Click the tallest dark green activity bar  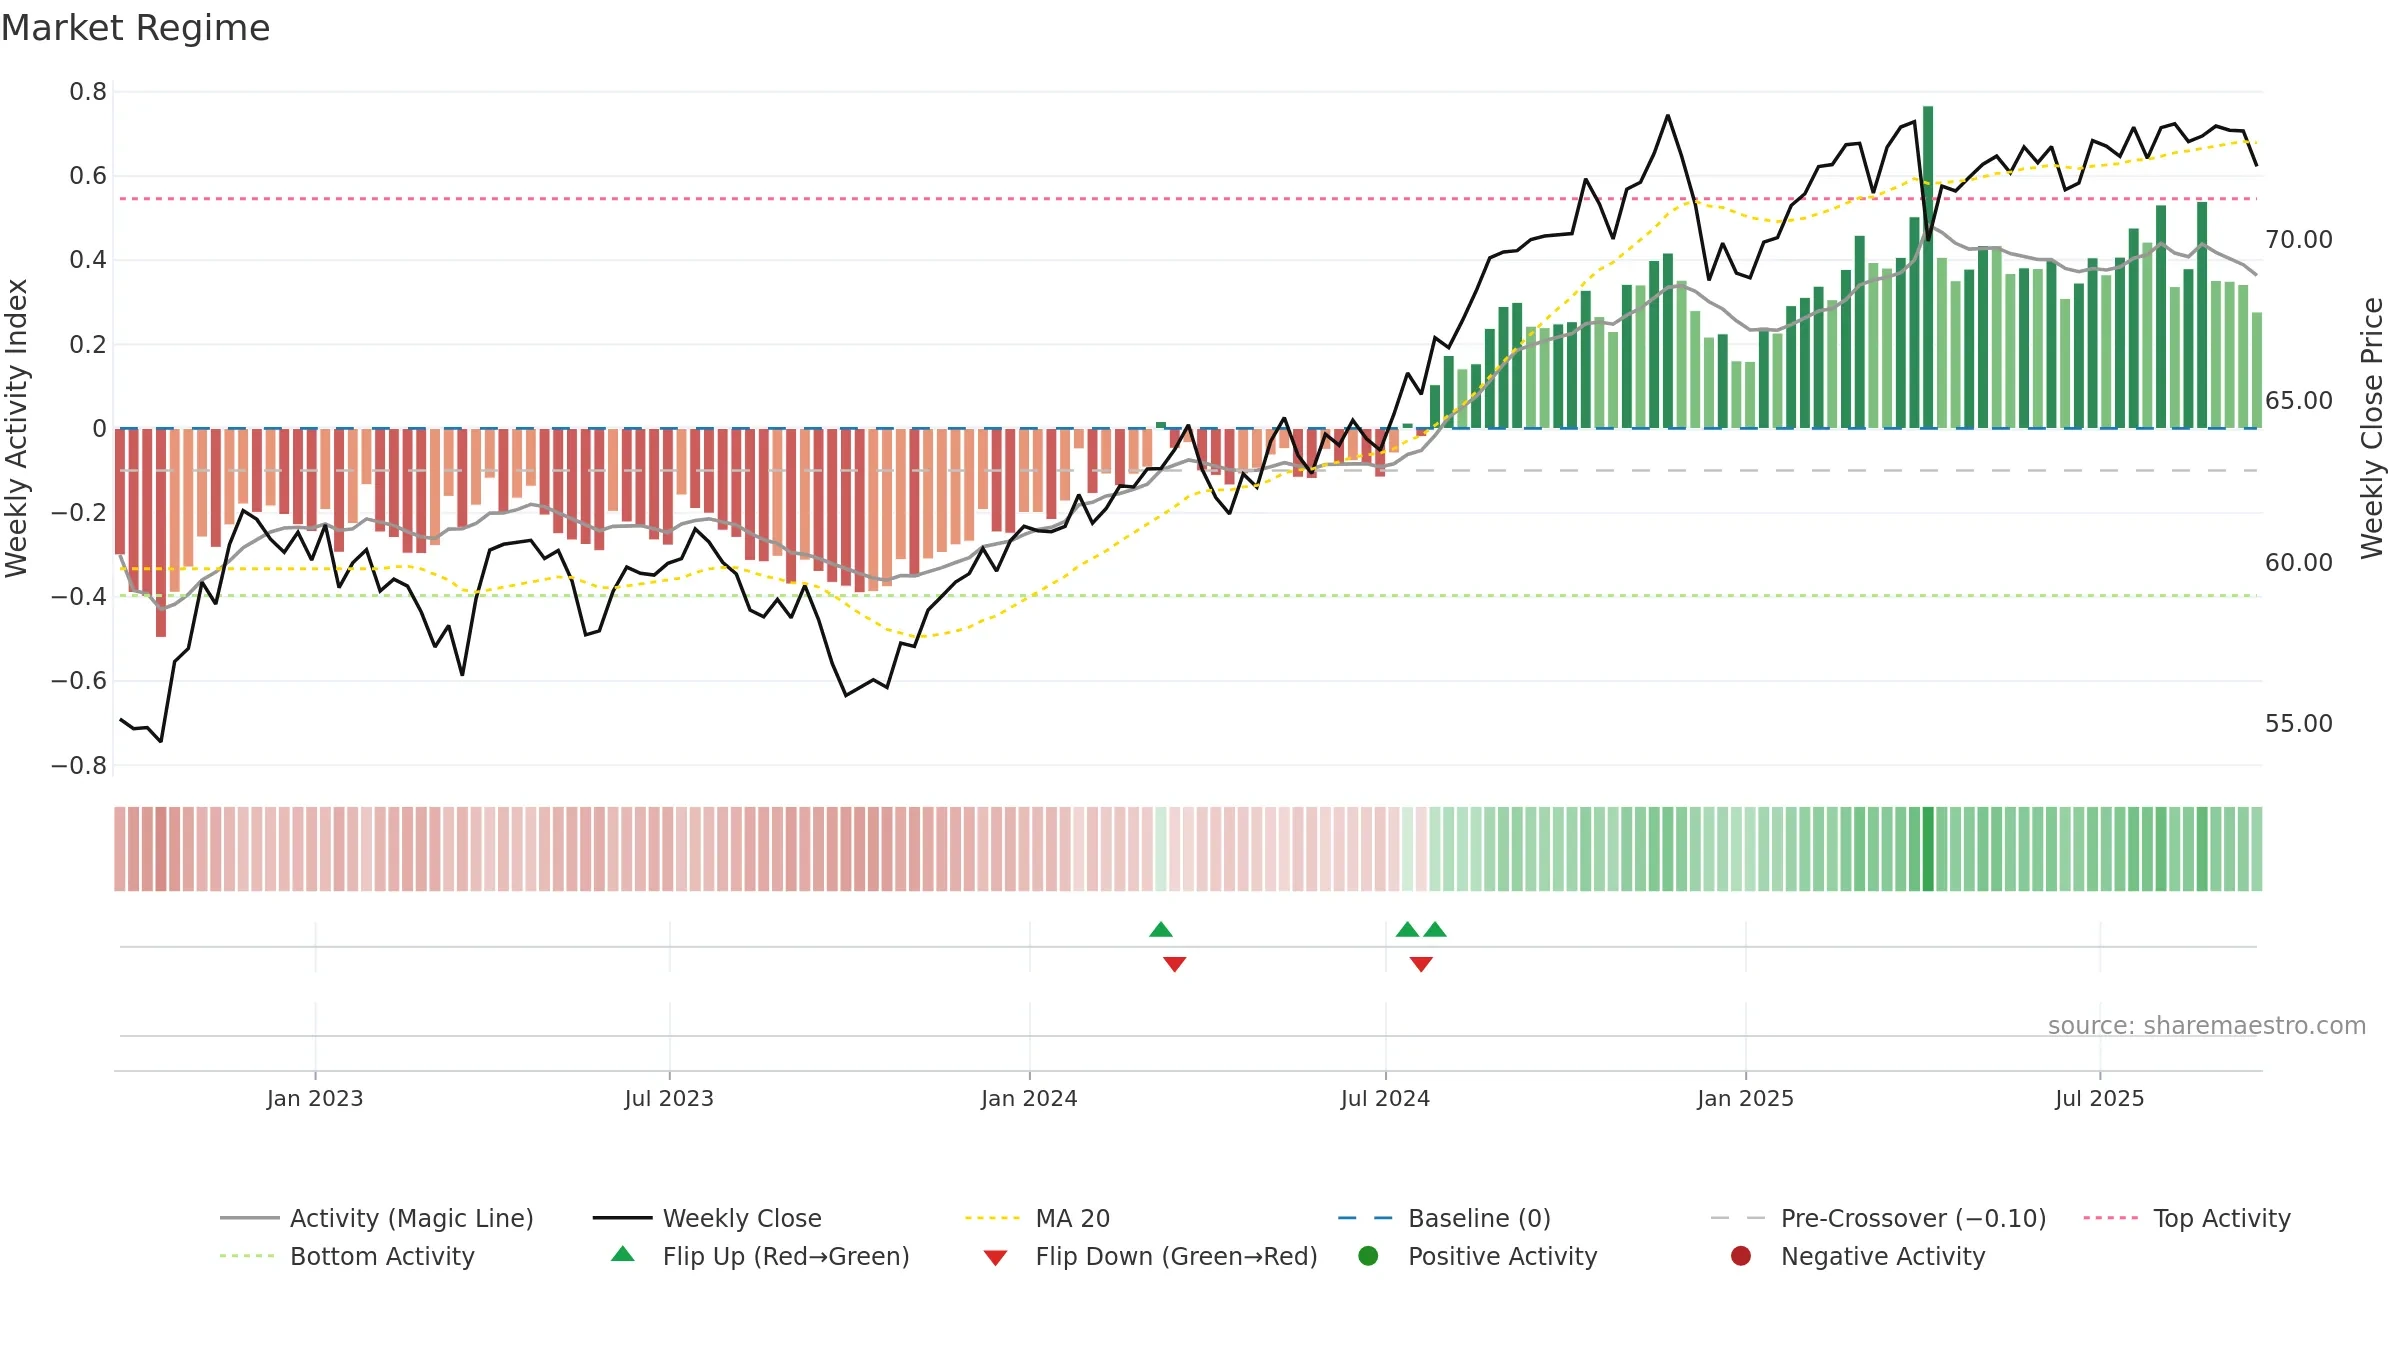pos(1928,267)
